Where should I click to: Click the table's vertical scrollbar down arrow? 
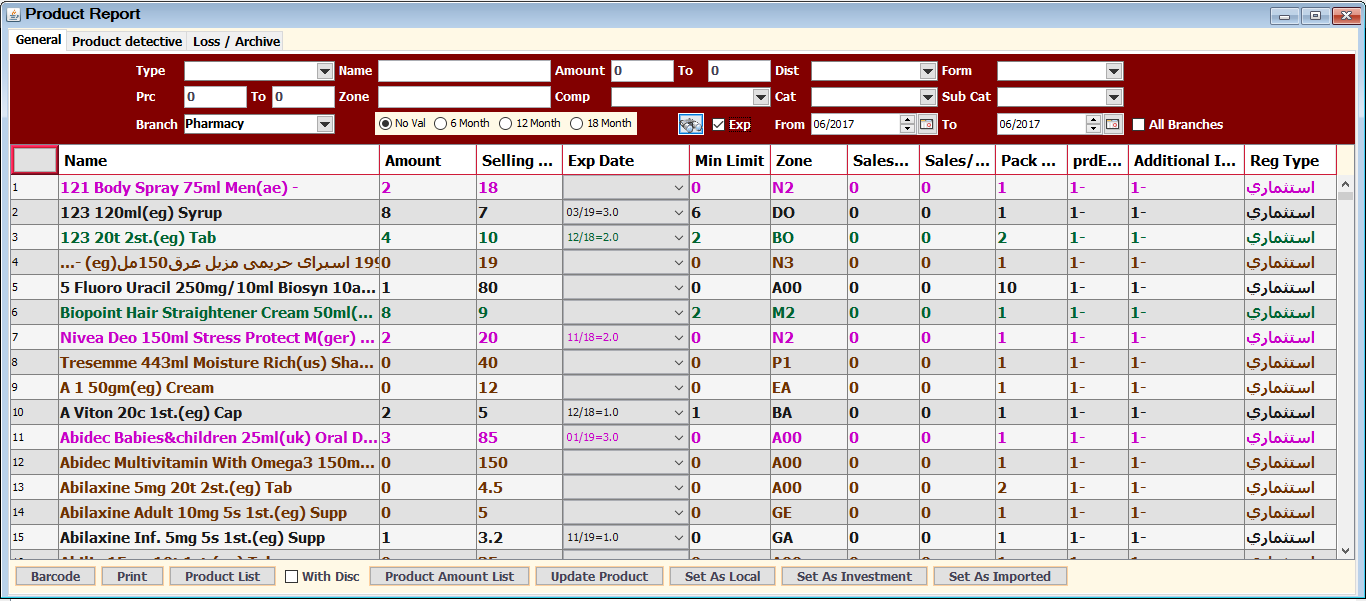click(1345, 552)
